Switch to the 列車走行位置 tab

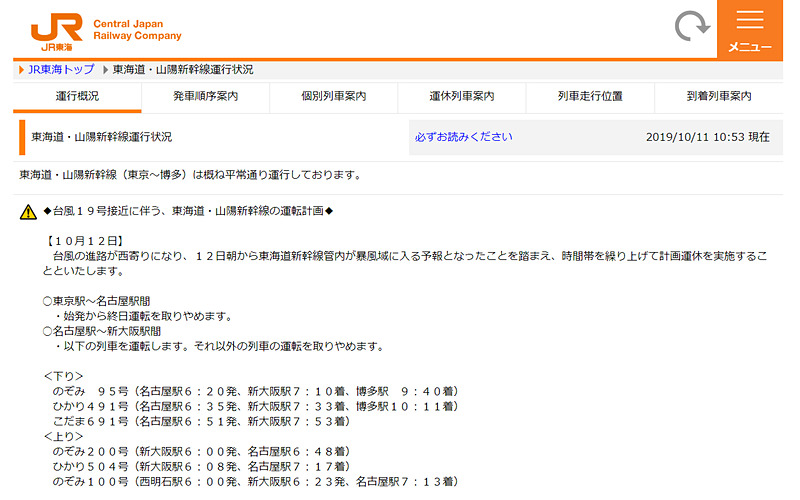point(590,96)
